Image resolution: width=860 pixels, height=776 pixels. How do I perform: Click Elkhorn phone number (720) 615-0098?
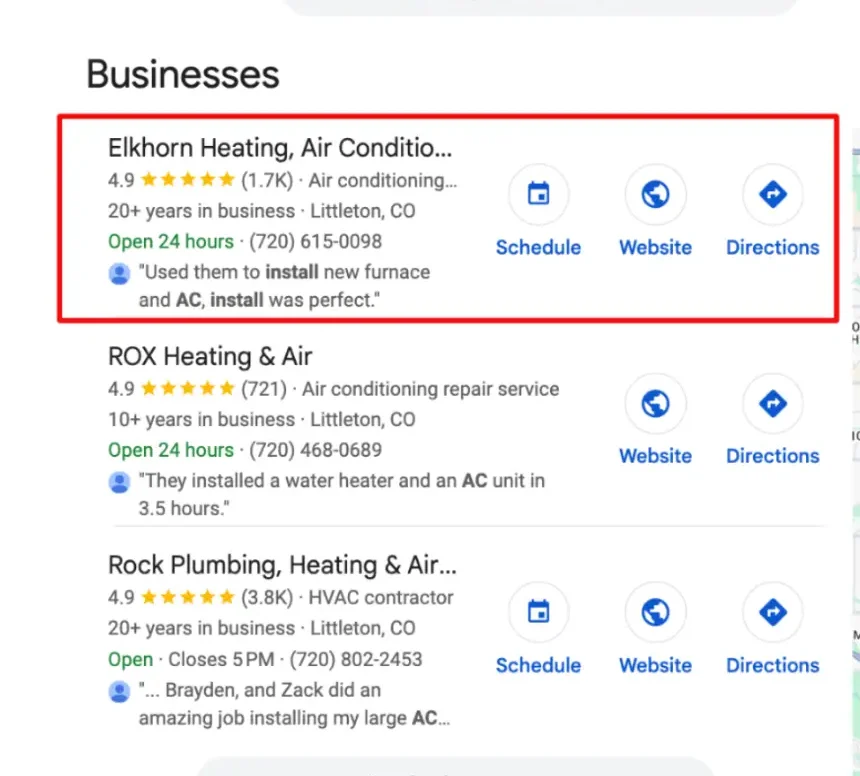point(315,241)
